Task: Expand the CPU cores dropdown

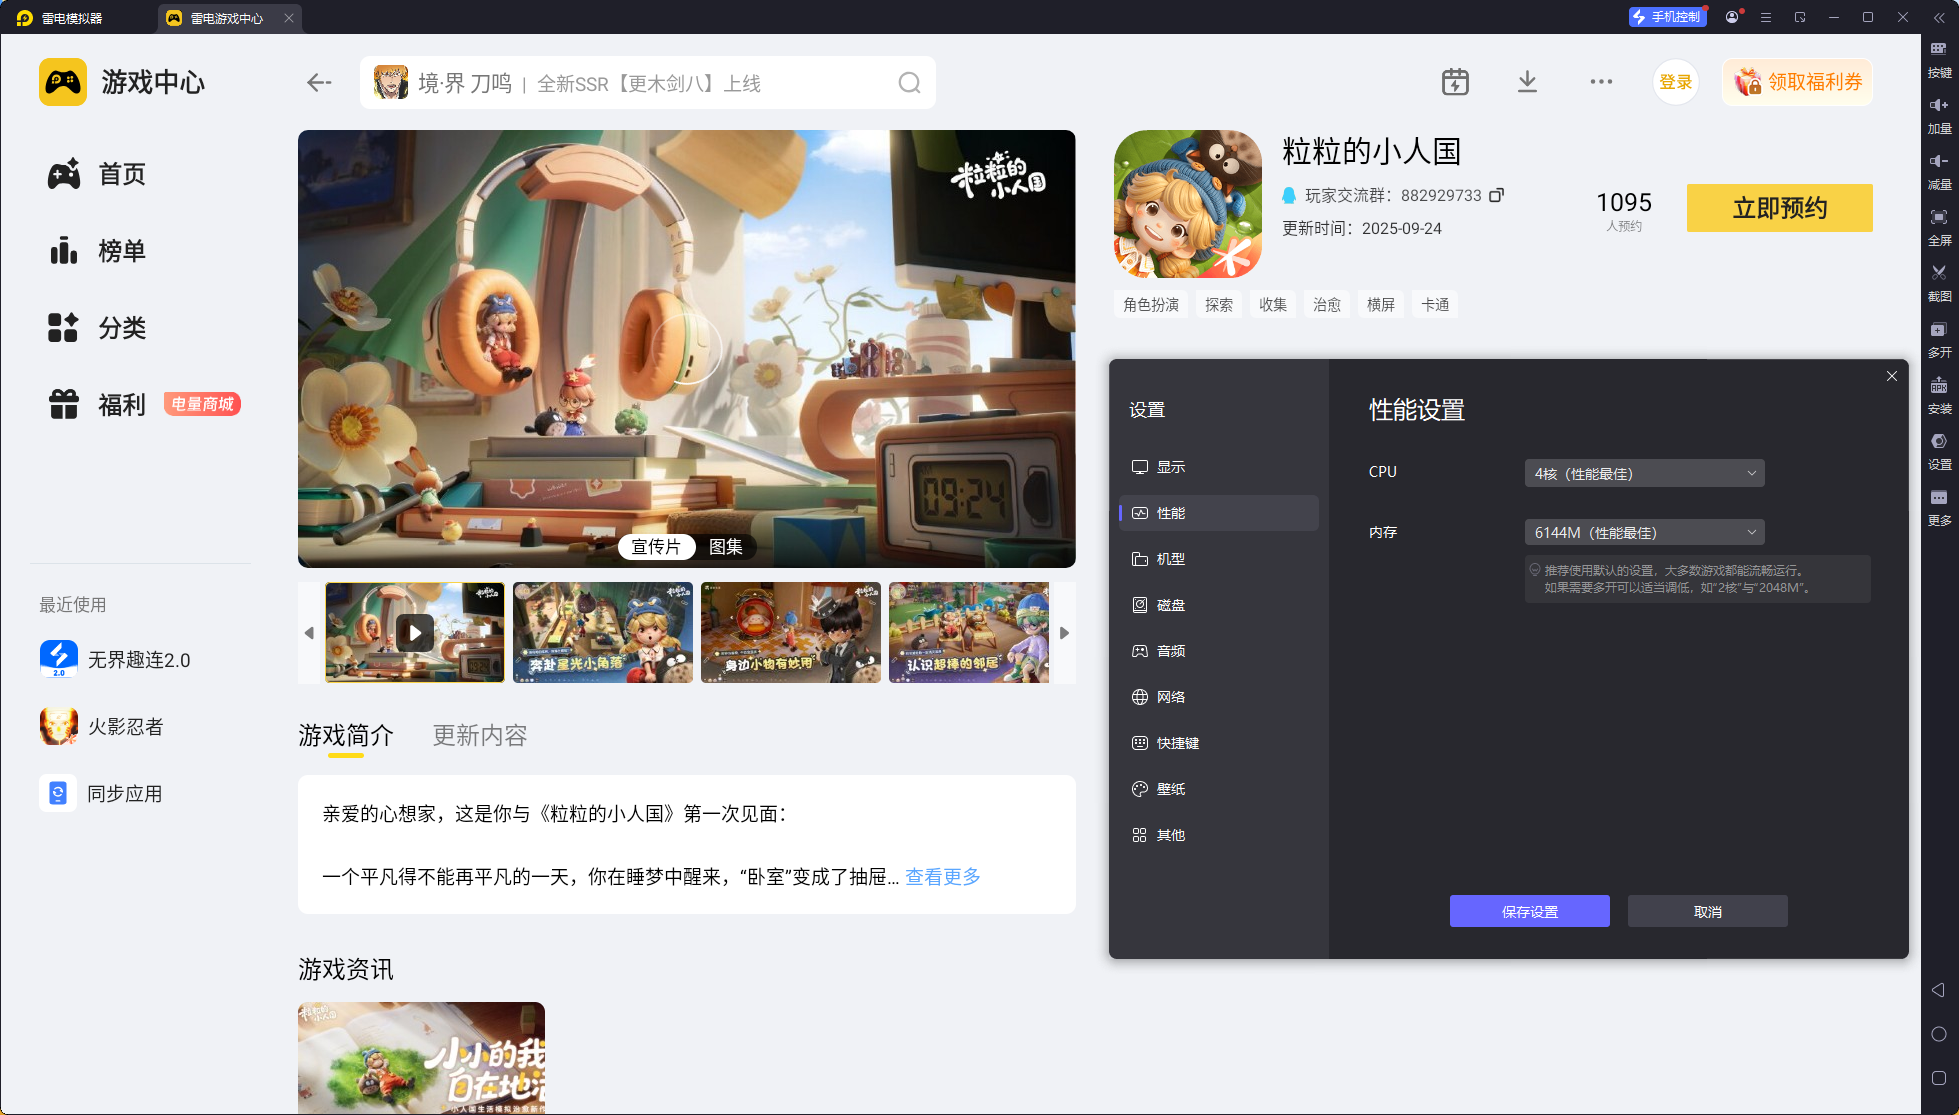Action: point(1644,473)
